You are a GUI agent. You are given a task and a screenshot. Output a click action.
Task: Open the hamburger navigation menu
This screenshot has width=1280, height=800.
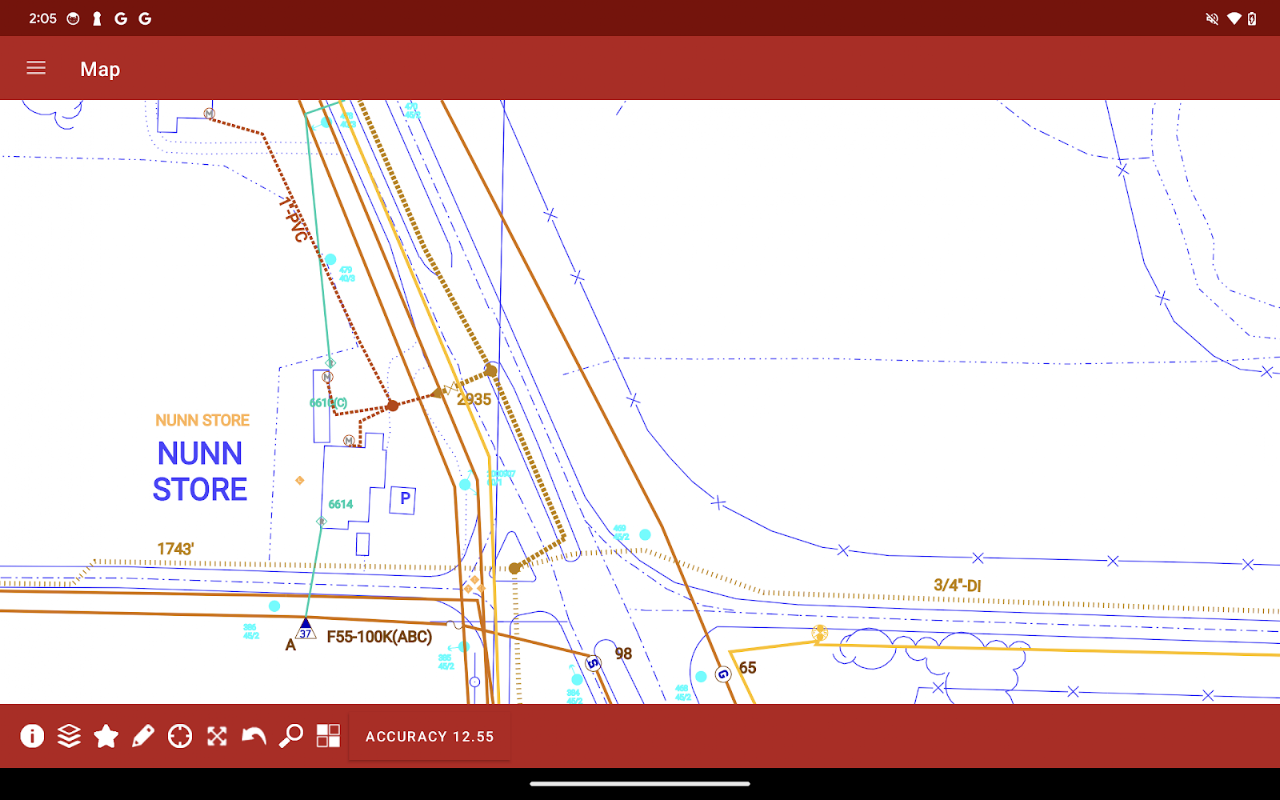point(36,68)
